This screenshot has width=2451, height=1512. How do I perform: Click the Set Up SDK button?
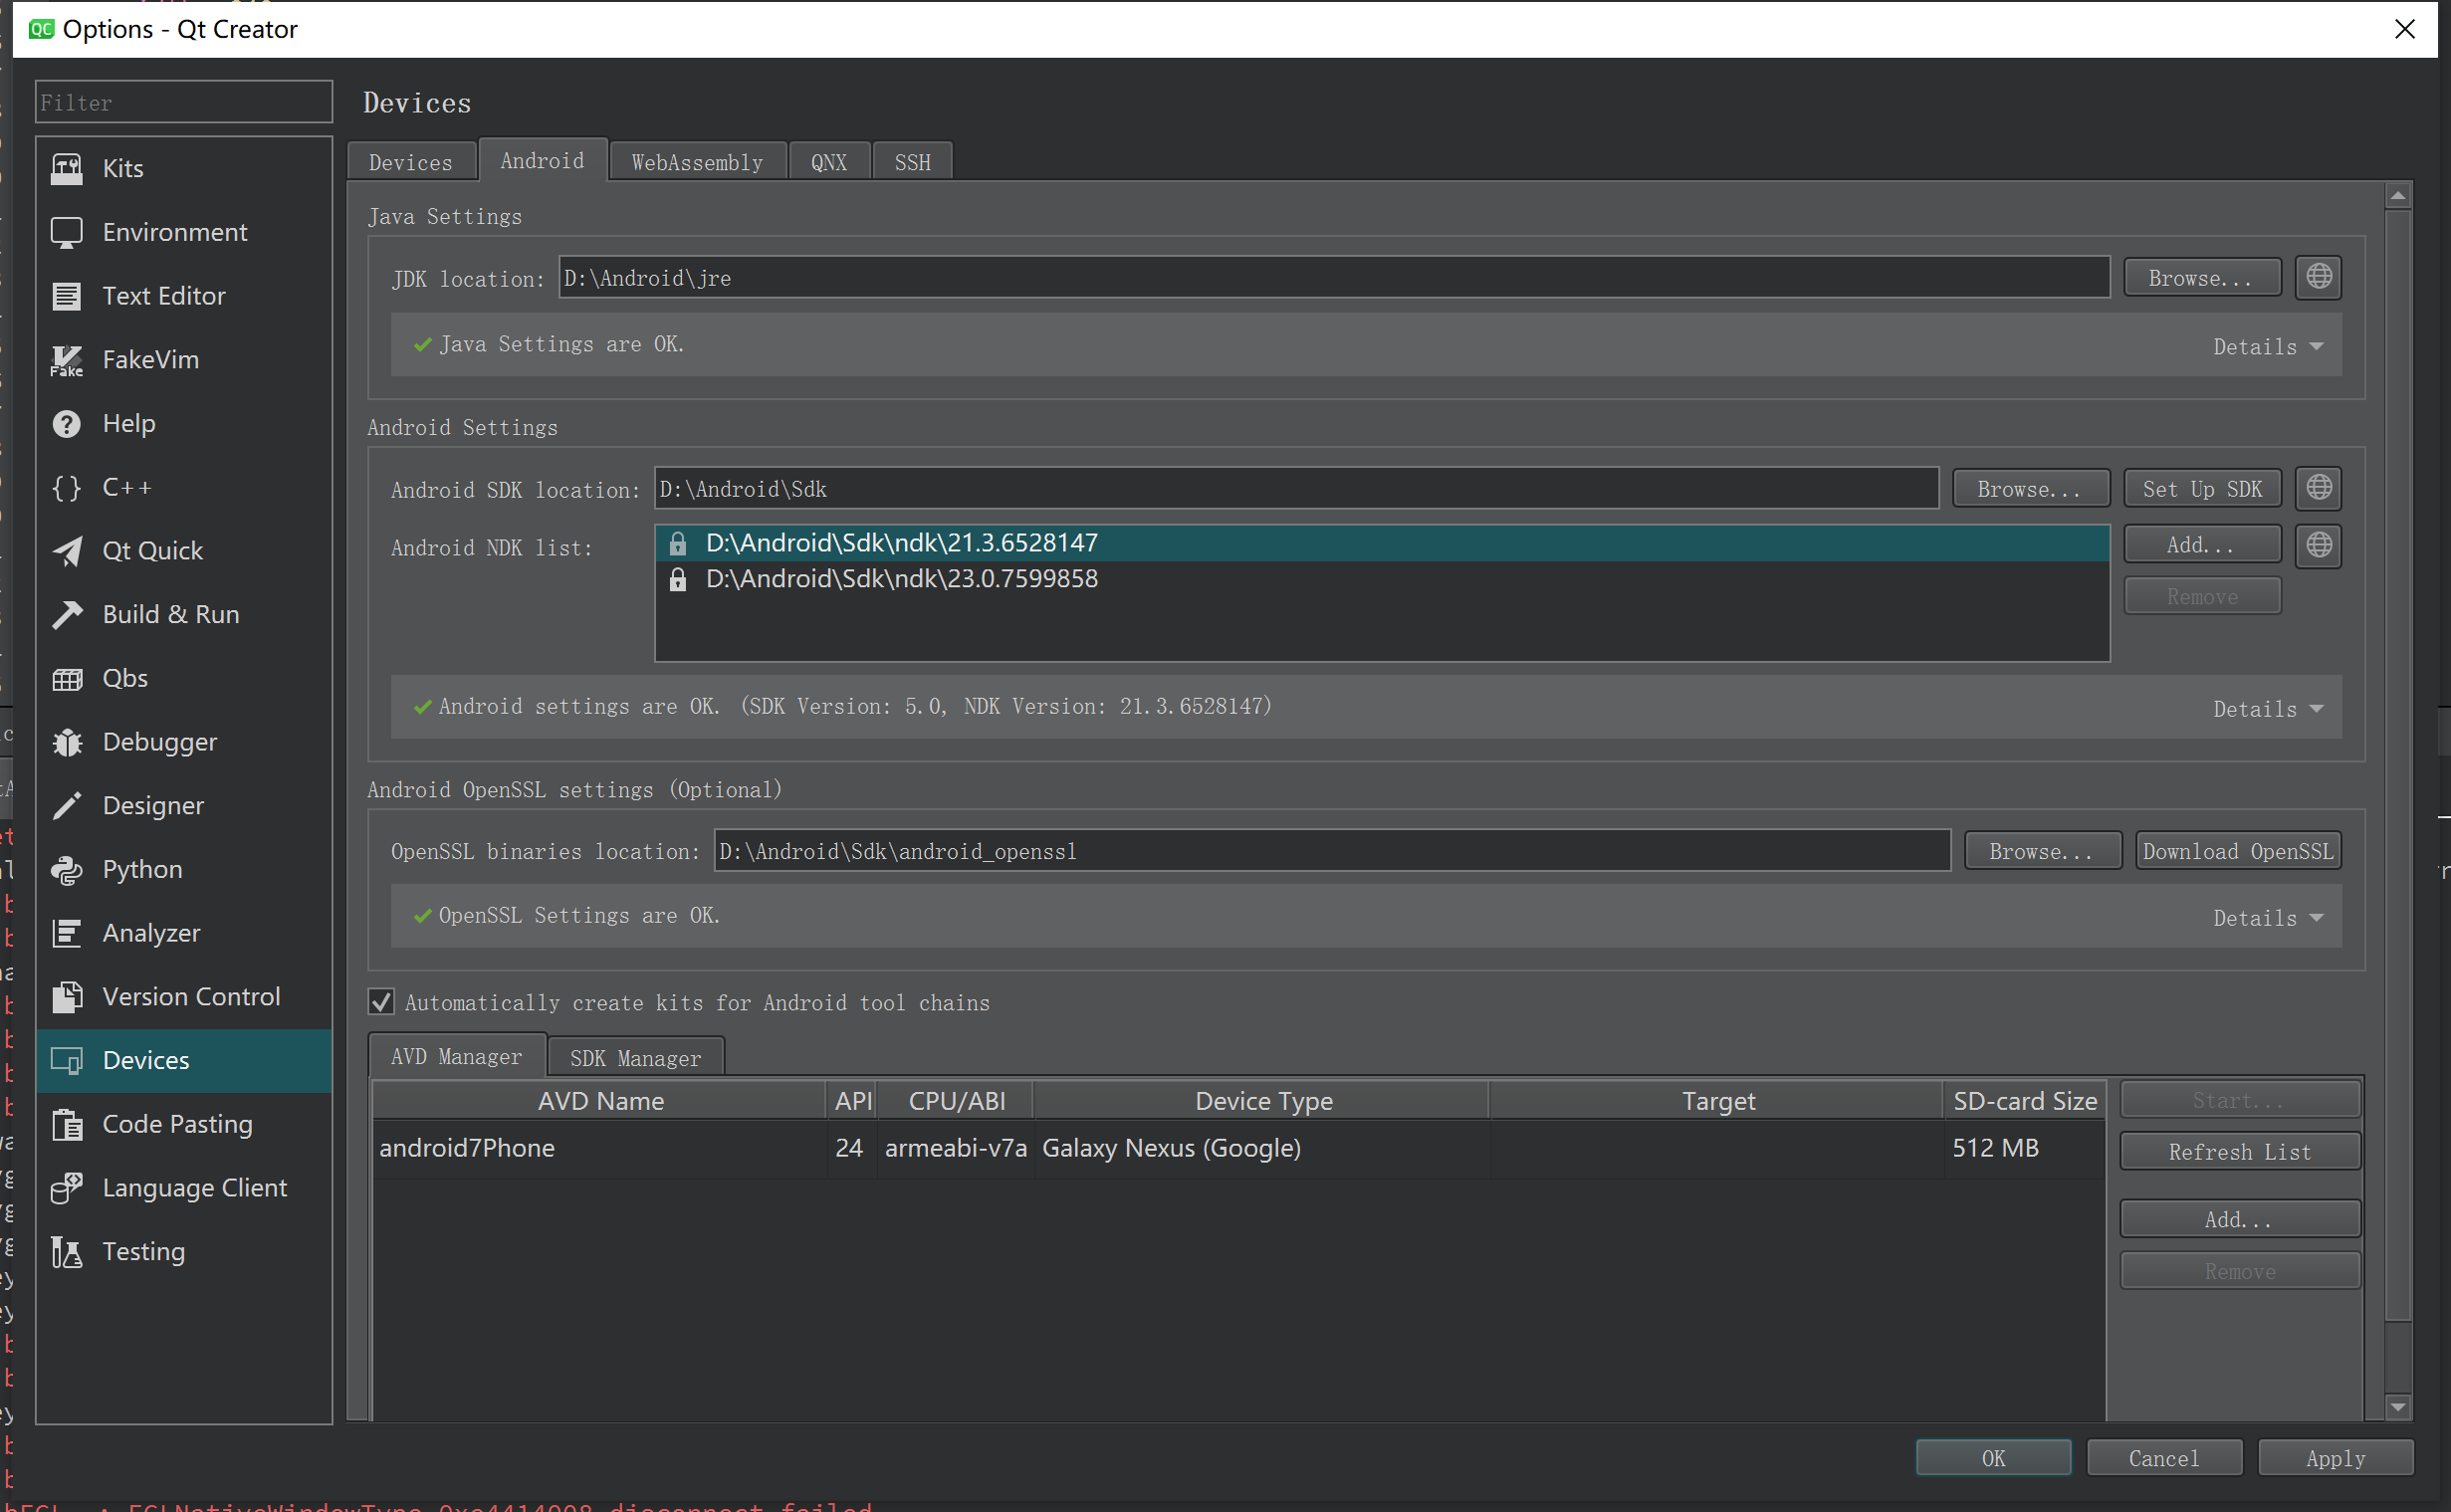tap(2202, 489)
